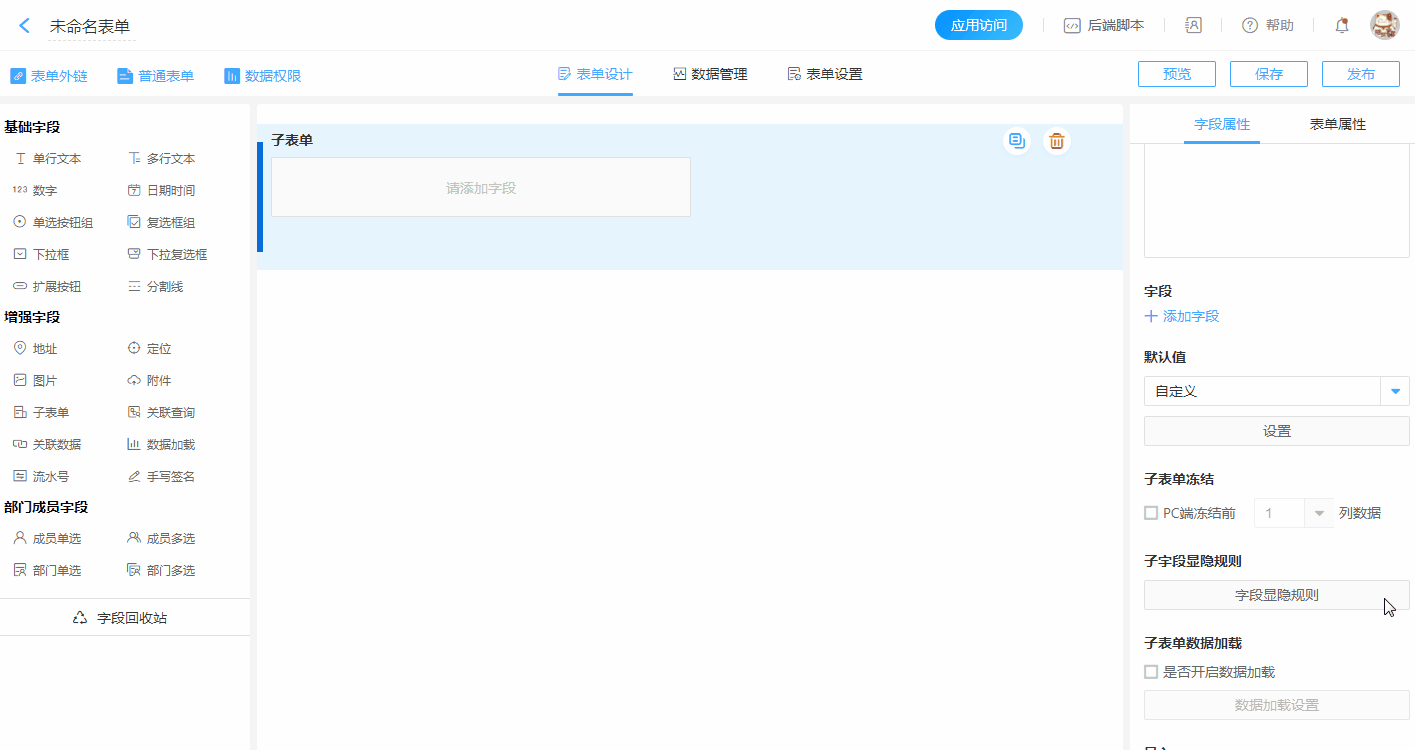Expand the 默认值 自定义 dropdown
Image resolution: width=1415 pixels, height=750 pixels.
(x=1395, y=391)
